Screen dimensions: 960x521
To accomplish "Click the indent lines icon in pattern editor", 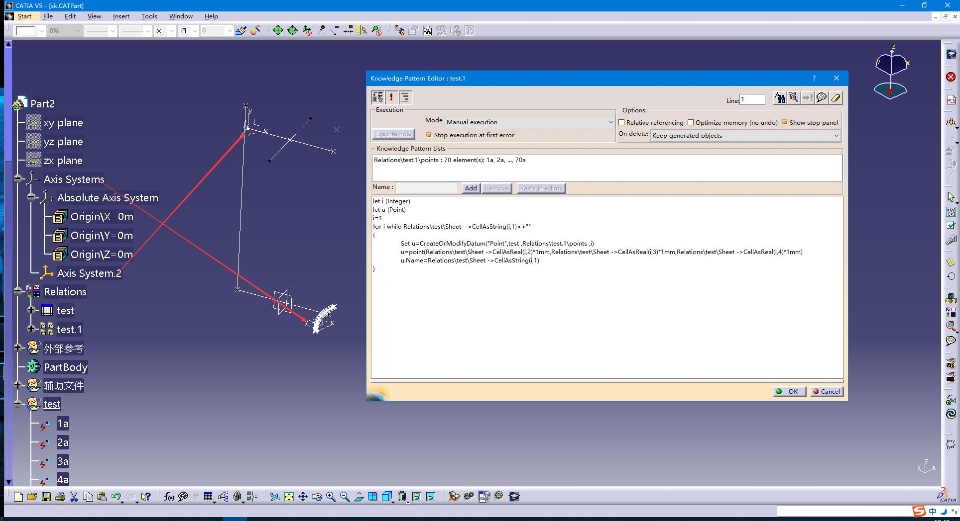I will pos(405,97).
